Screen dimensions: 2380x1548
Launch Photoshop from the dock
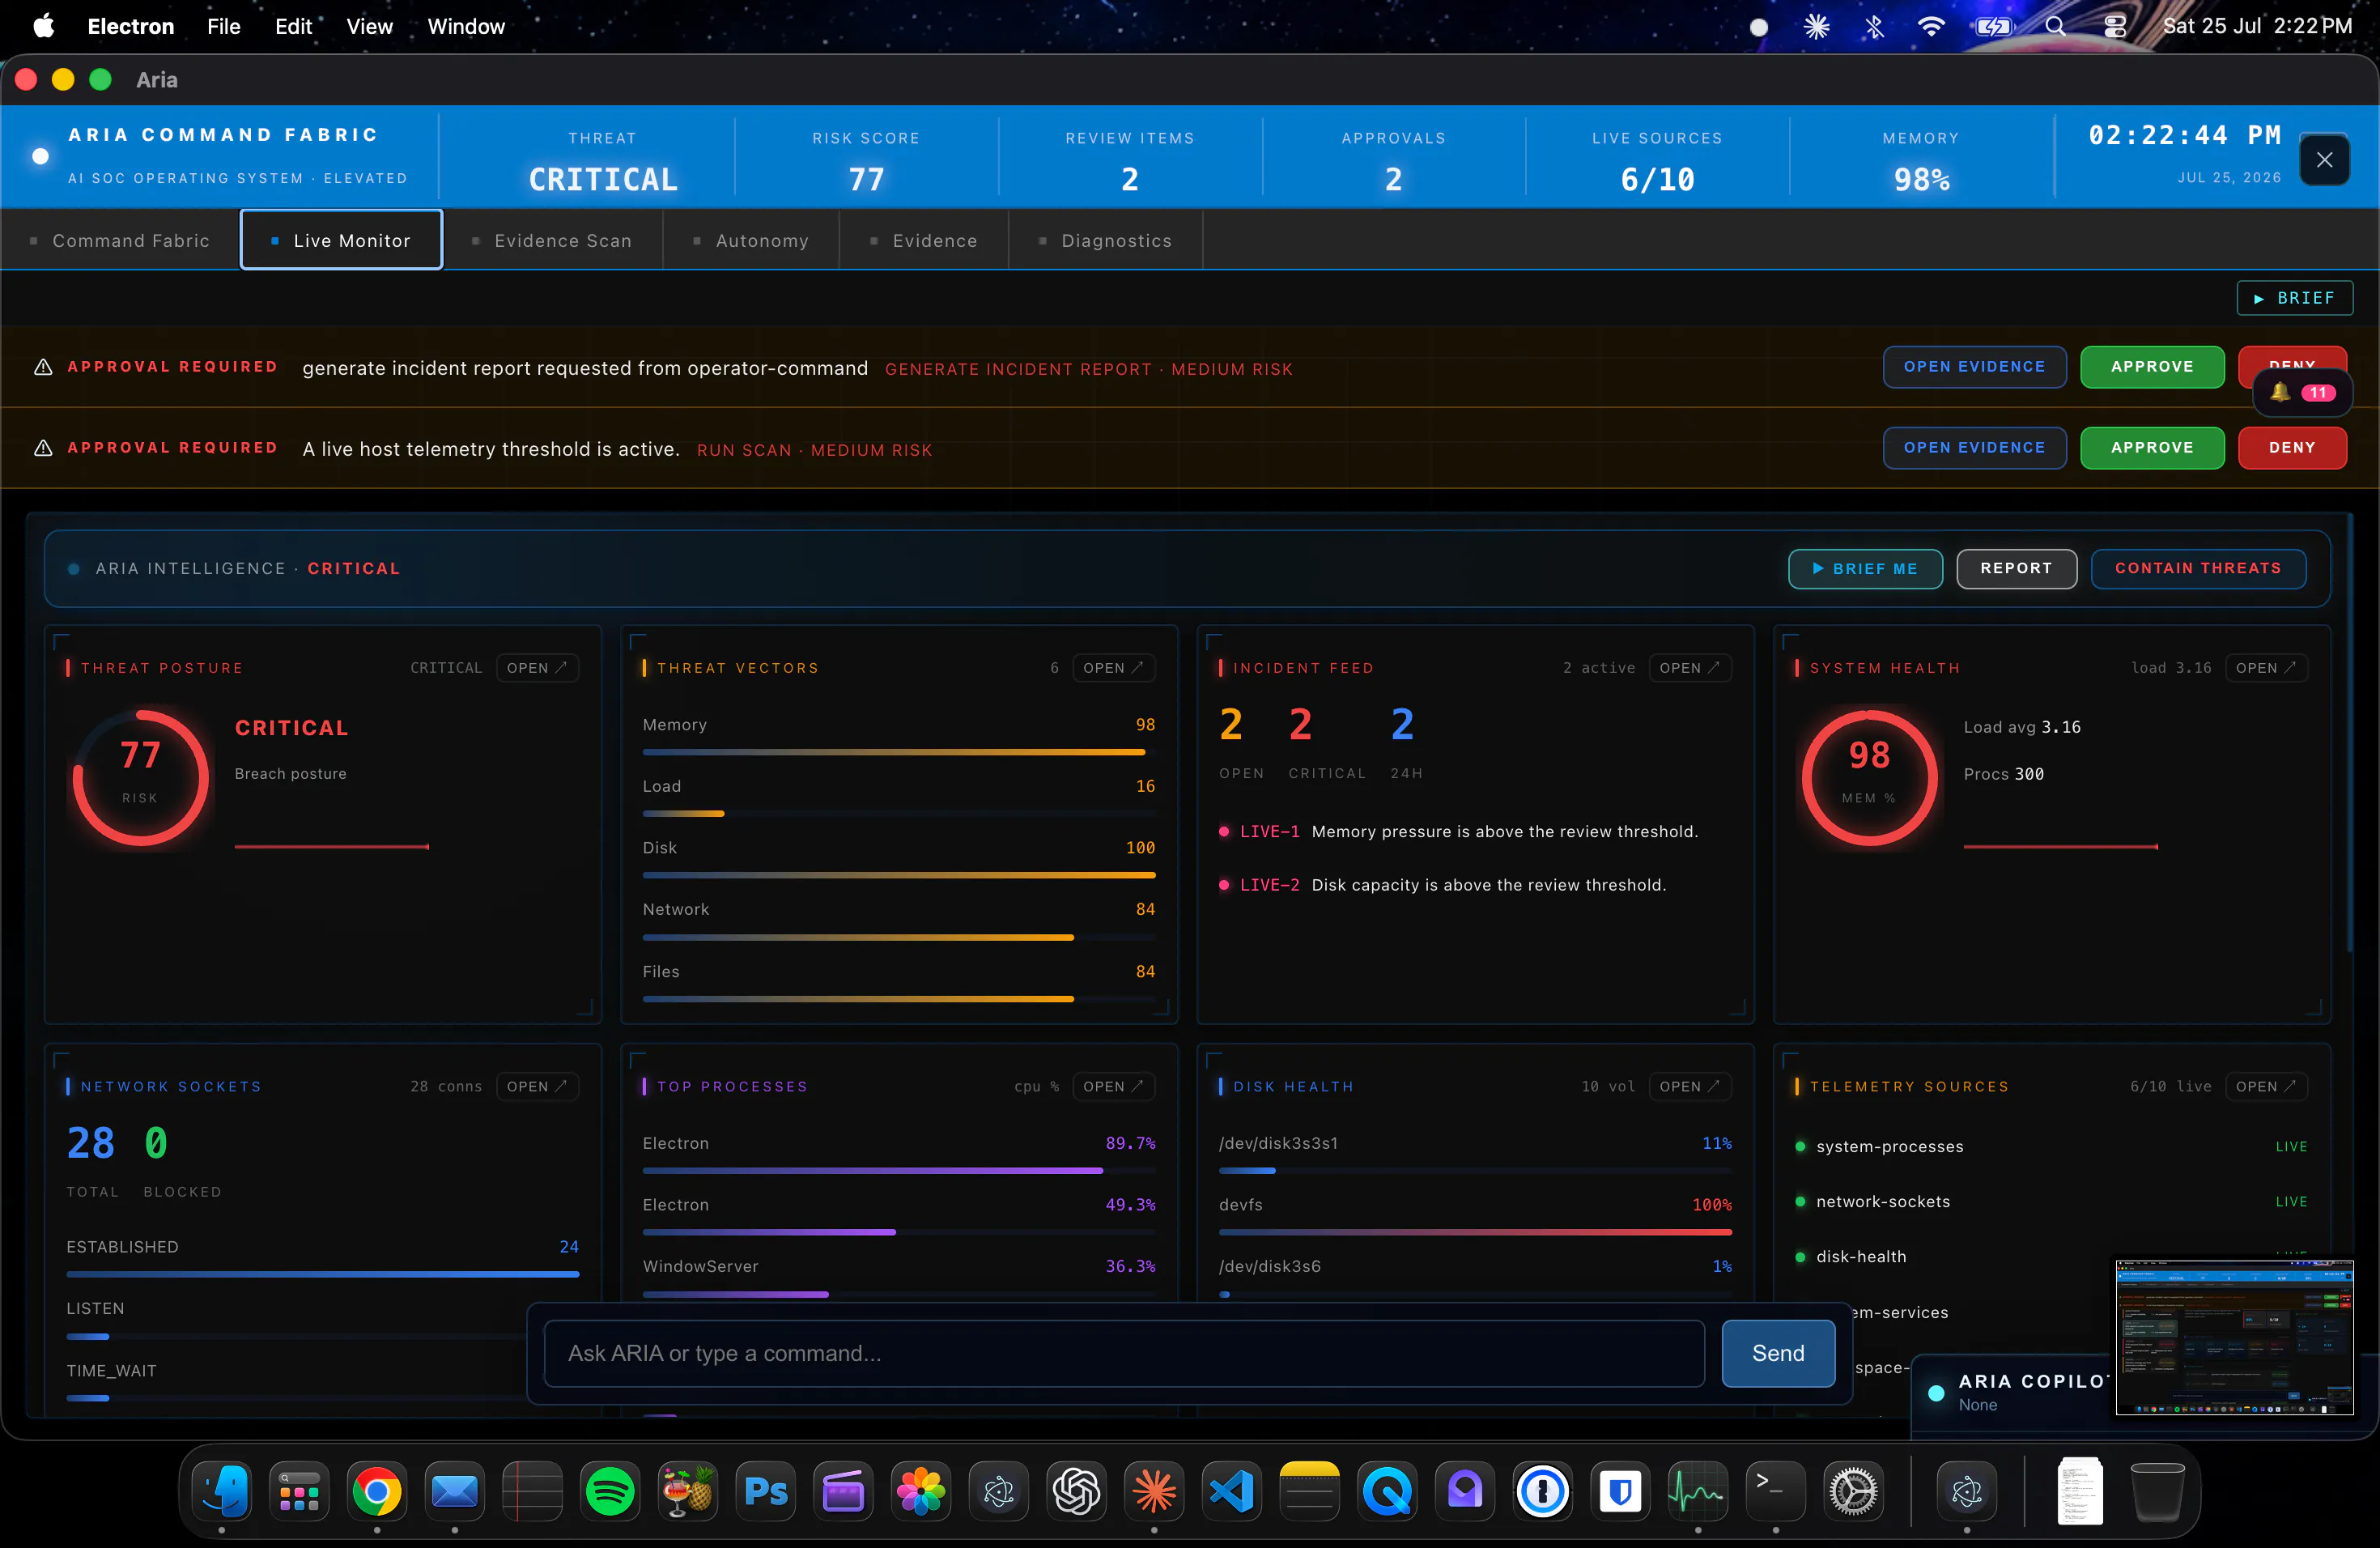[x=766, y=1492]
